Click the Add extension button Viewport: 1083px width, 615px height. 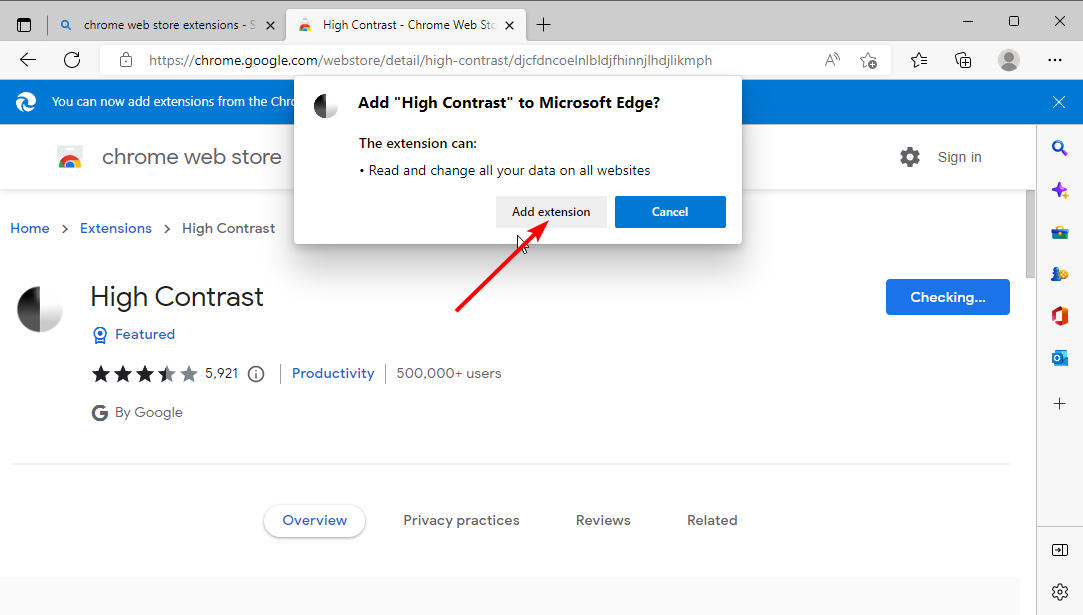click(x=551, y=211)
